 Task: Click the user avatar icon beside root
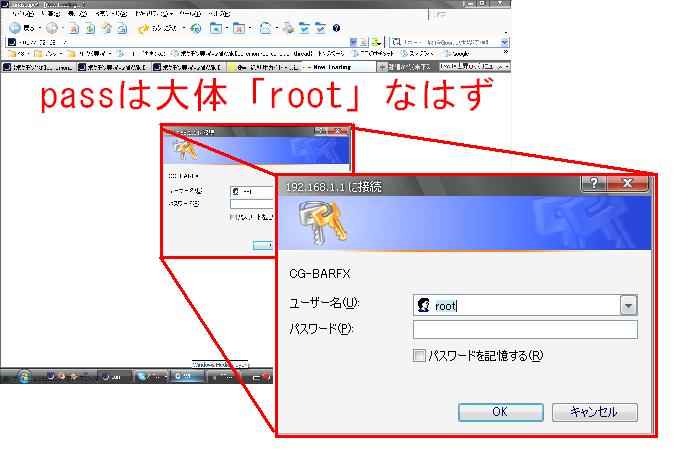coord(423,306)
